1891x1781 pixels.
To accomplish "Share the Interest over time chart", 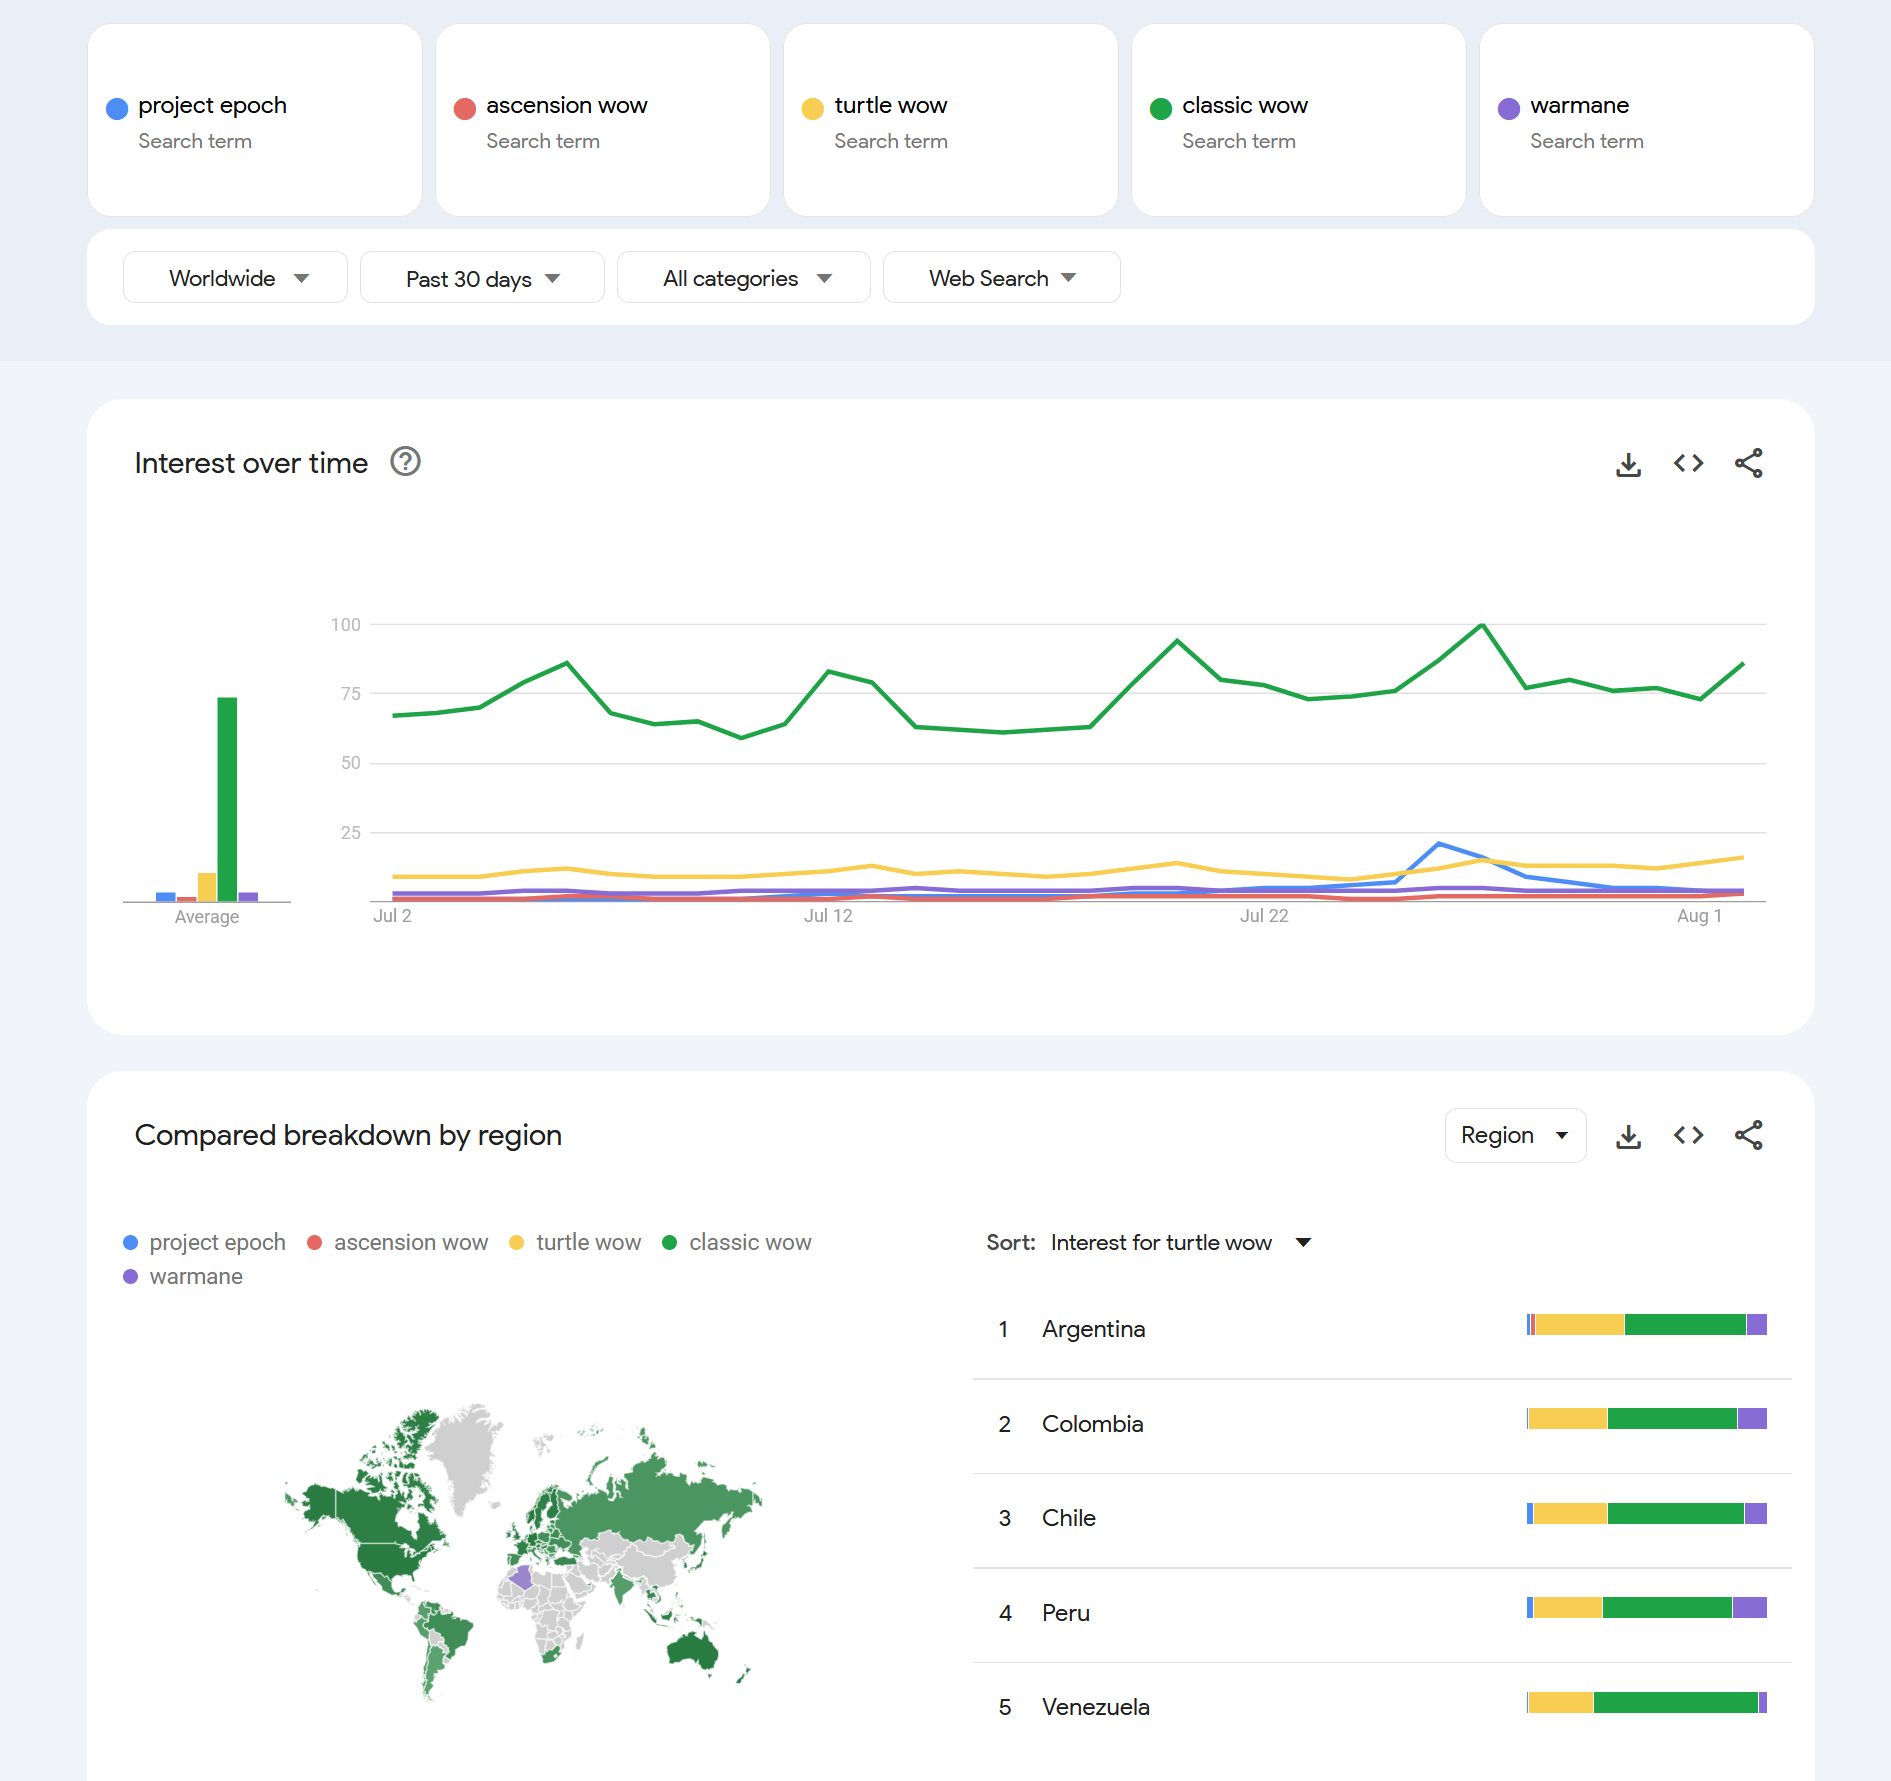I will click(x=1748, y=463).
